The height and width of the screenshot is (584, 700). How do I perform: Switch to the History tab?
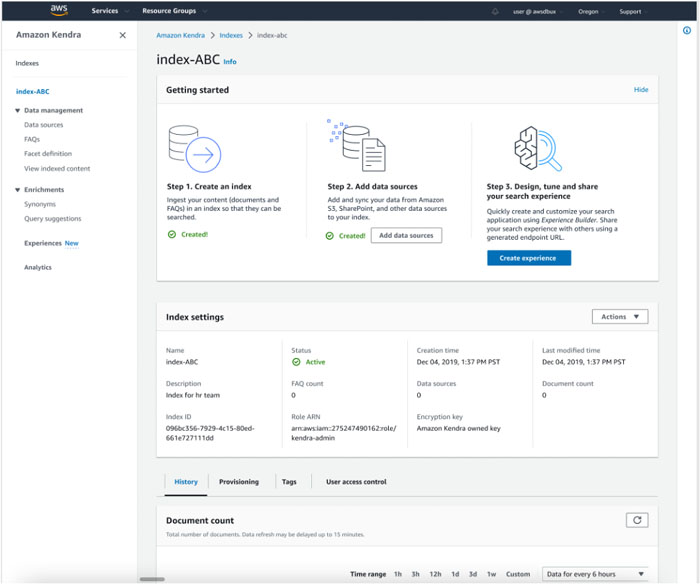click(186, 482)
